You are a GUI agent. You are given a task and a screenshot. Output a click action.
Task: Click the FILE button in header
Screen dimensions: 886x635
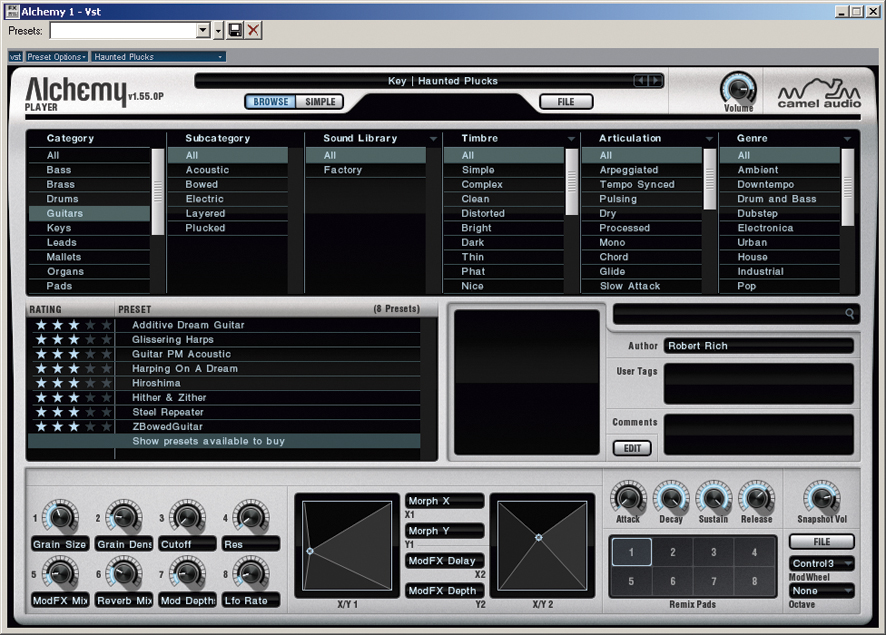566,102
